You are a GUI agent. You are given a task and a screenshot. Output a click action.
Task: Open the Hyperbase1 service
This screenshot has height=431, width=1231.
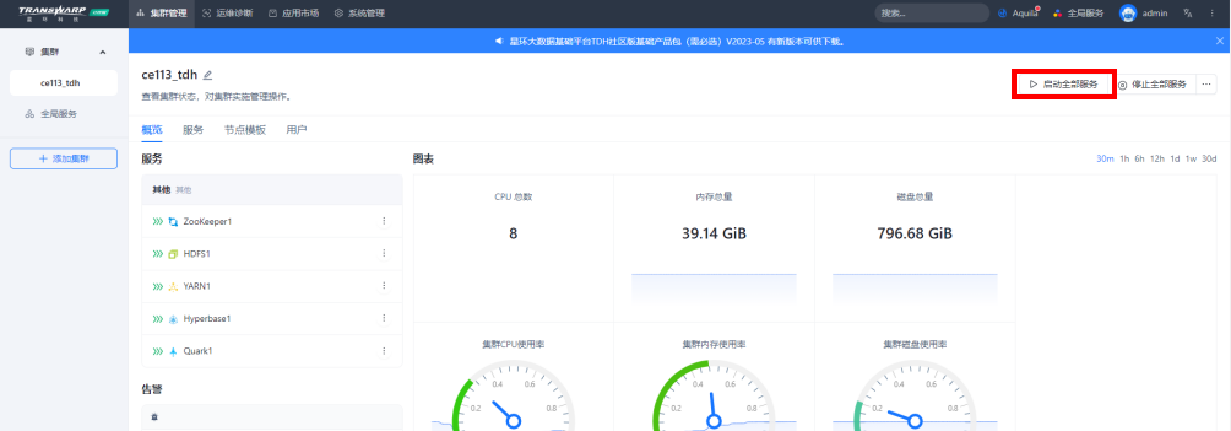(207, 319)
